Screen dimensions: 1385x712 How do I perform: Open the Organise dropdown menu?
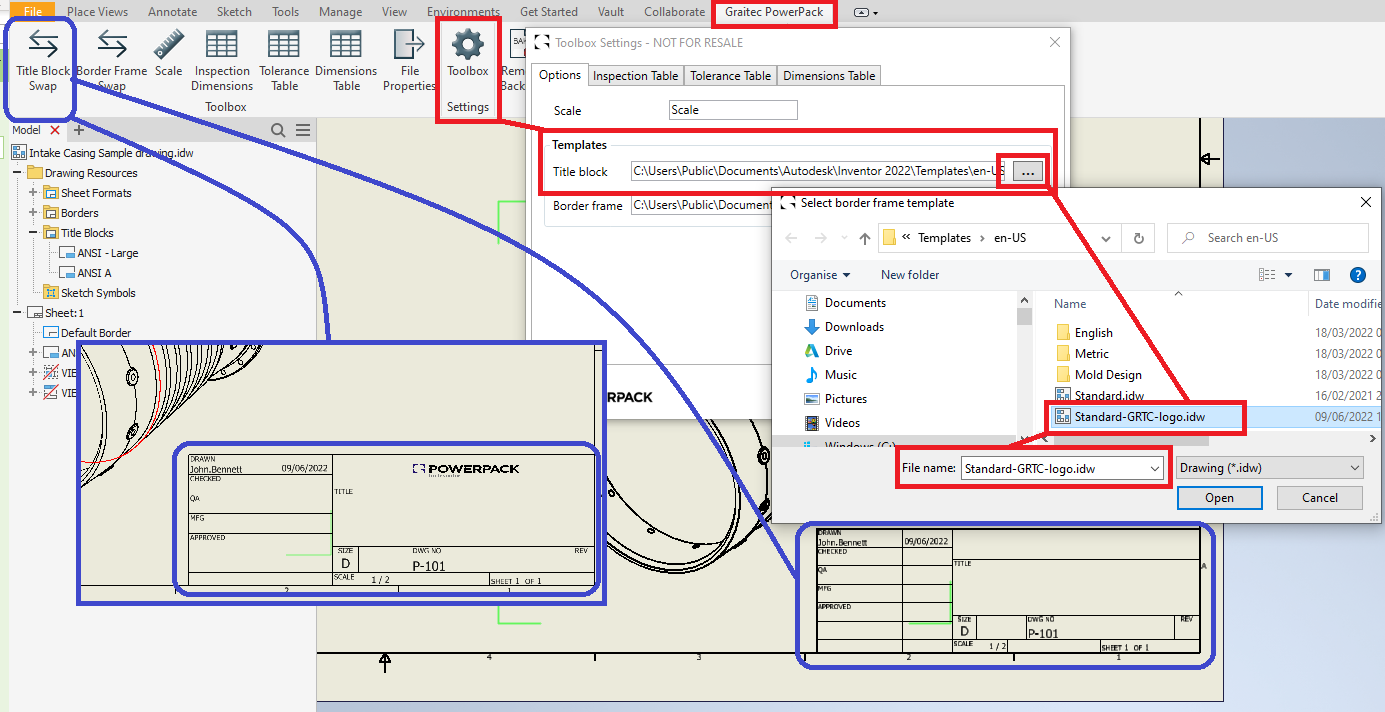820,275
